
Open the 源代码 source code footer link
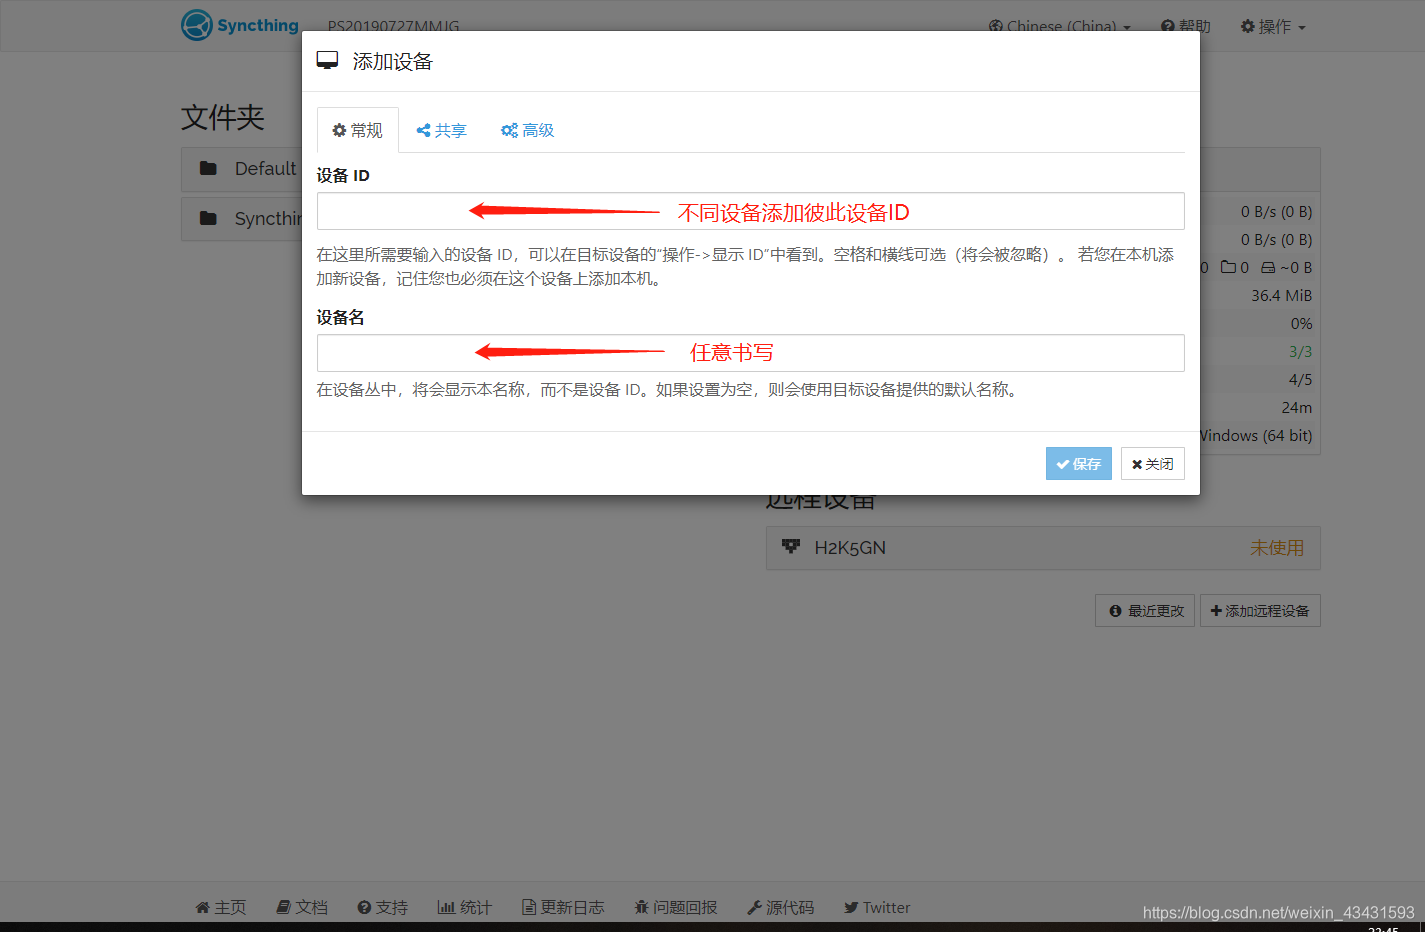(x=781, y=907)
